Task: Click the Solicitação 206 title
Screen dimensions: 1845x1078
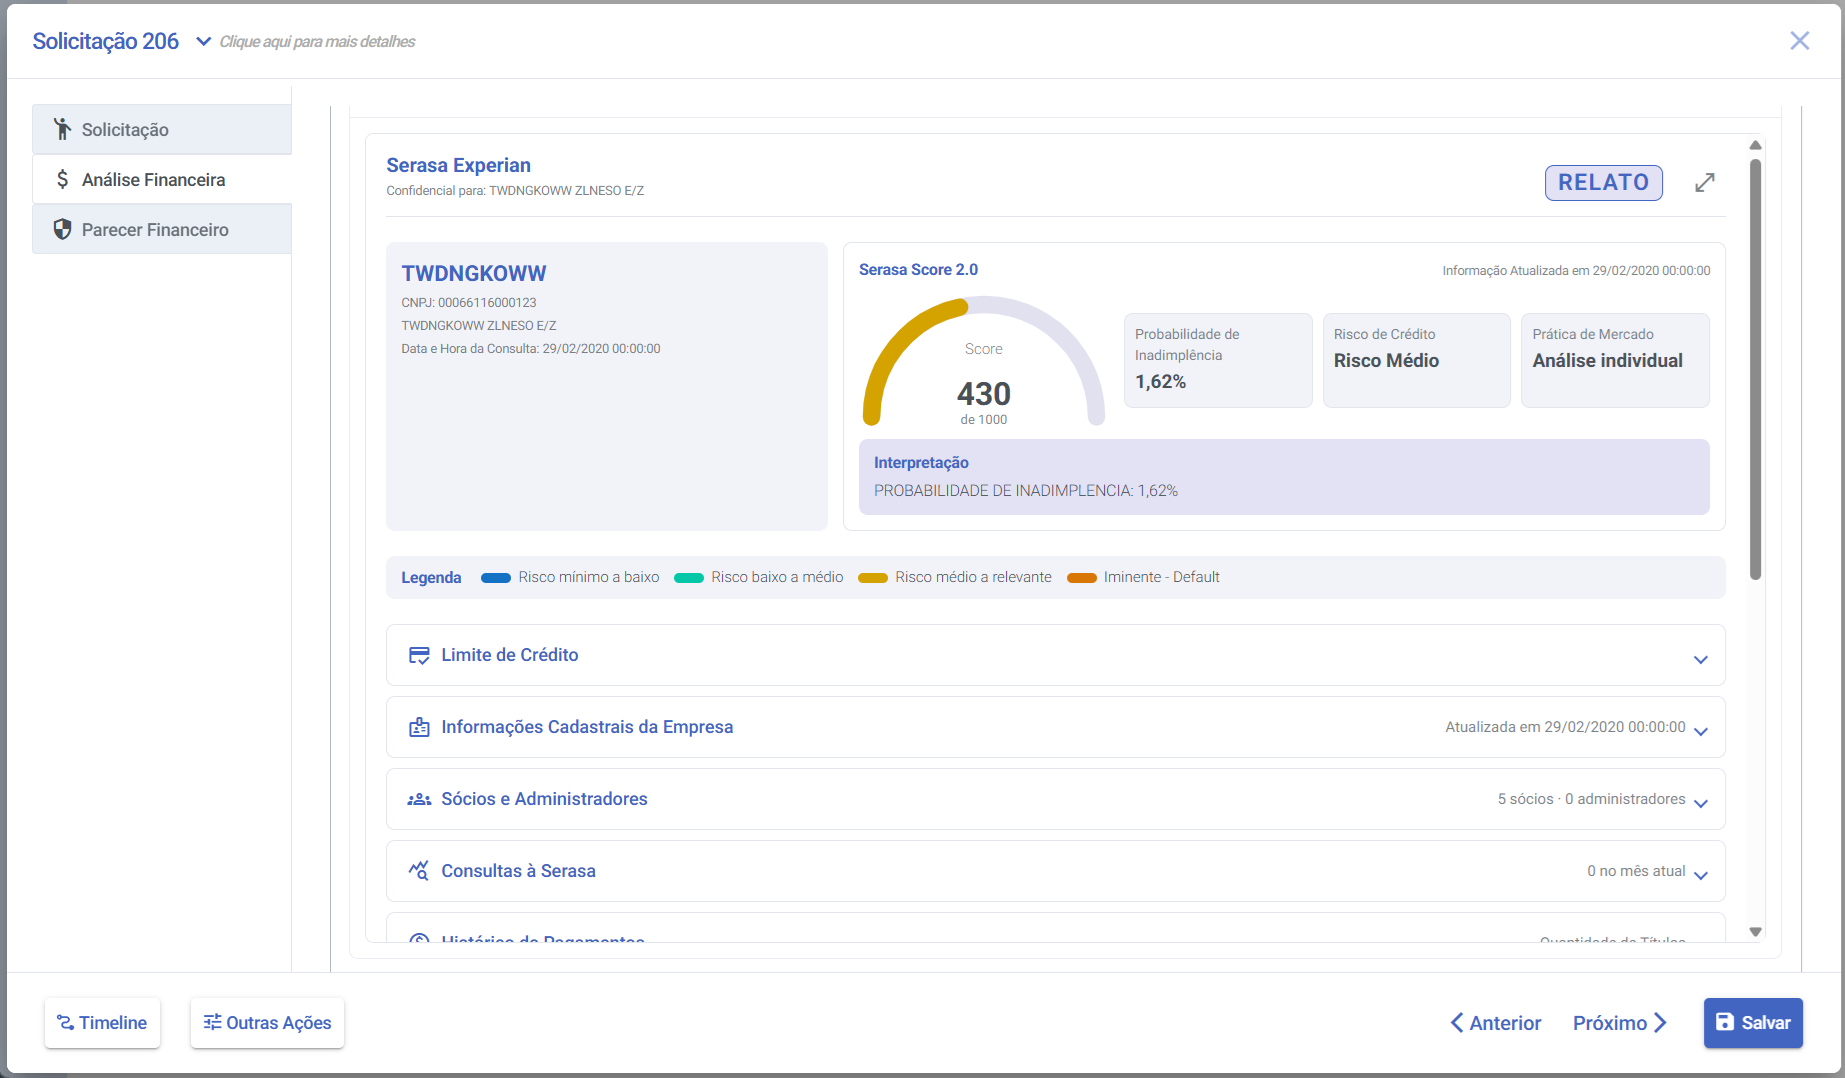Action: click(105, 41)
